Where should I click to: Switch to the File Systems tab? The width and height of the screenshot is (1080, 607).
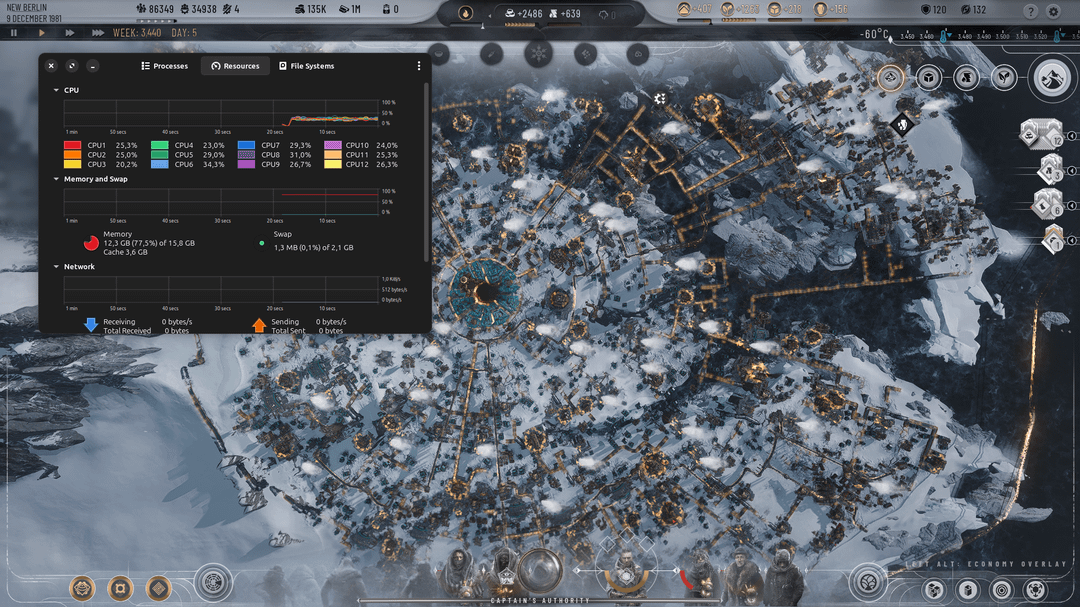307,66
